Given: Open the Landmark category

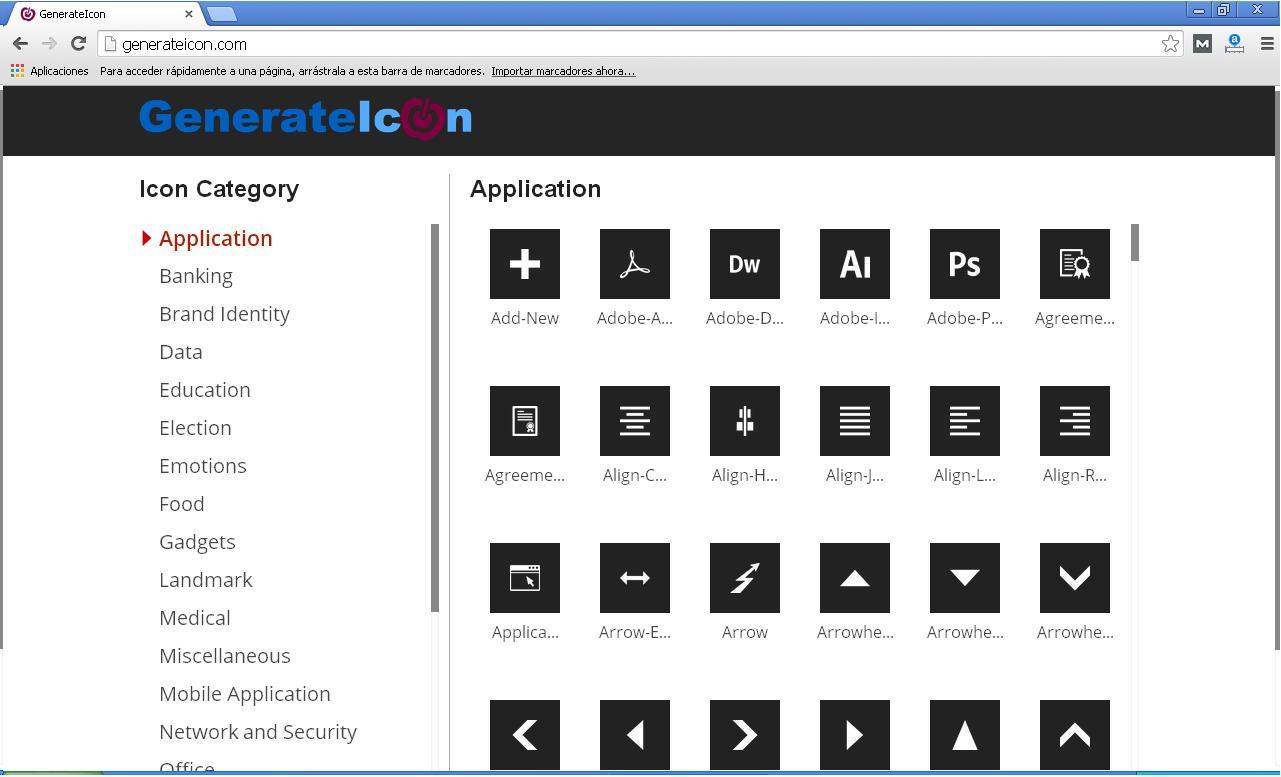Looking at the screenshot, I should pos(206,580).
